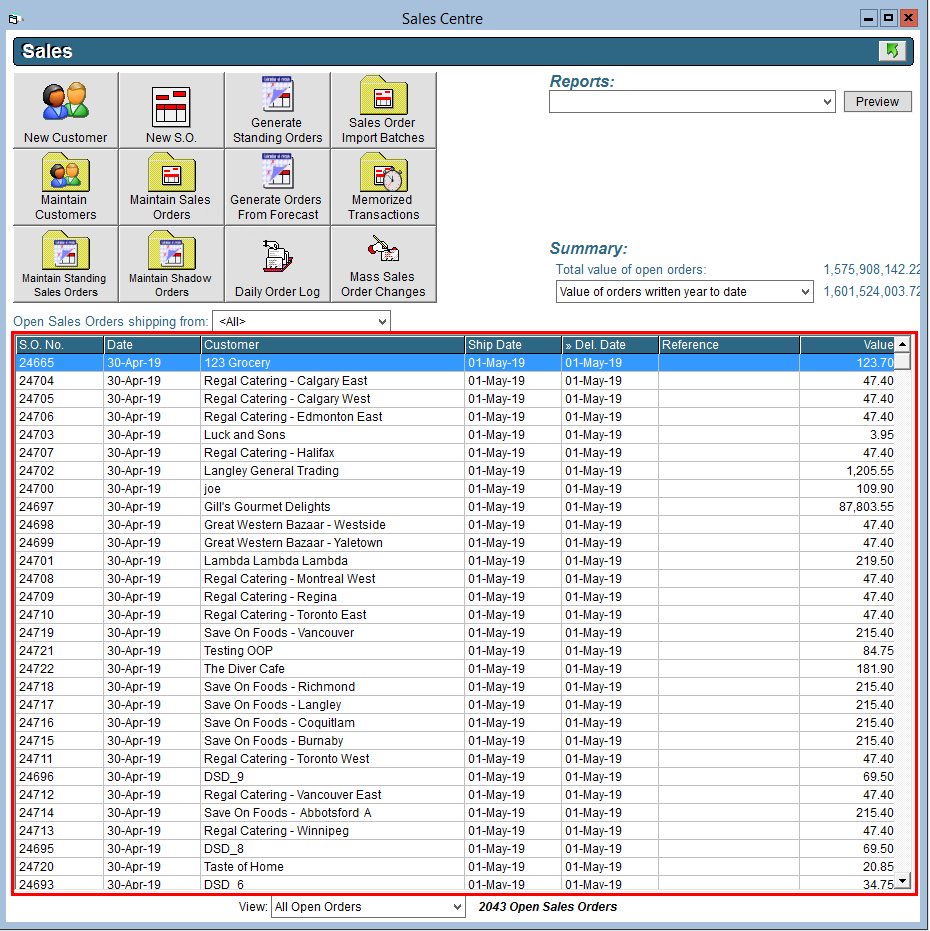Select Regal Catering - Winnipeg order
Image resolution: width=930 pixels, height=931 pixels.
pyautogui.click(x=455, y=831)
